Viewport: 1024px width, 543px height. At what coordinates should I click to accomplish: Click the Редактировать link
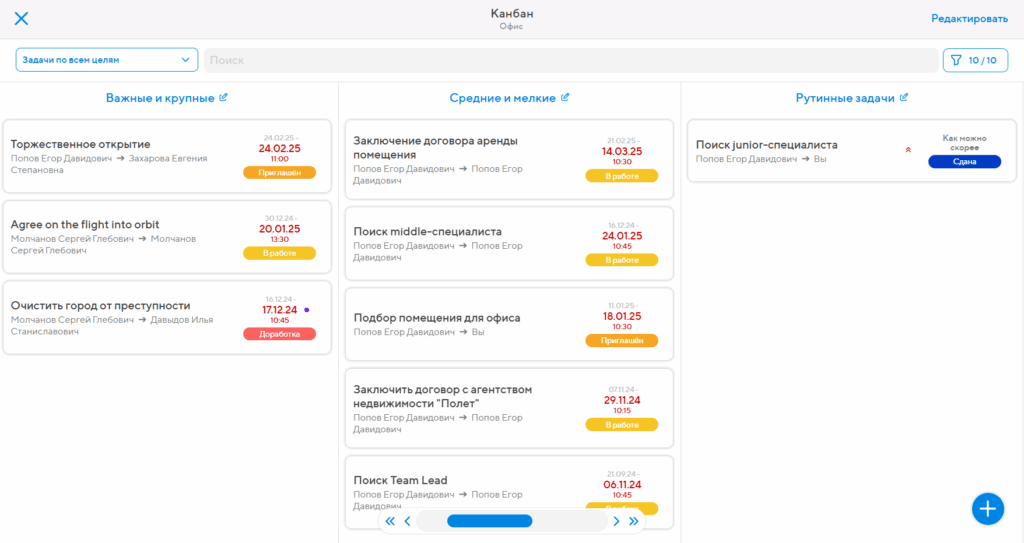click(969, 18)
